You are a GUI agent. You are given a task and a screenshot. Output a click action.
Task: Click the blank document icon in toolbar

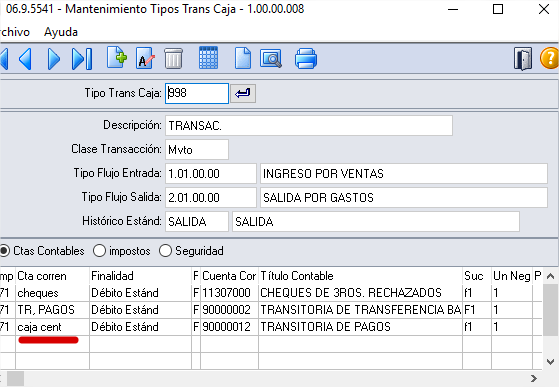coord(243,58)
